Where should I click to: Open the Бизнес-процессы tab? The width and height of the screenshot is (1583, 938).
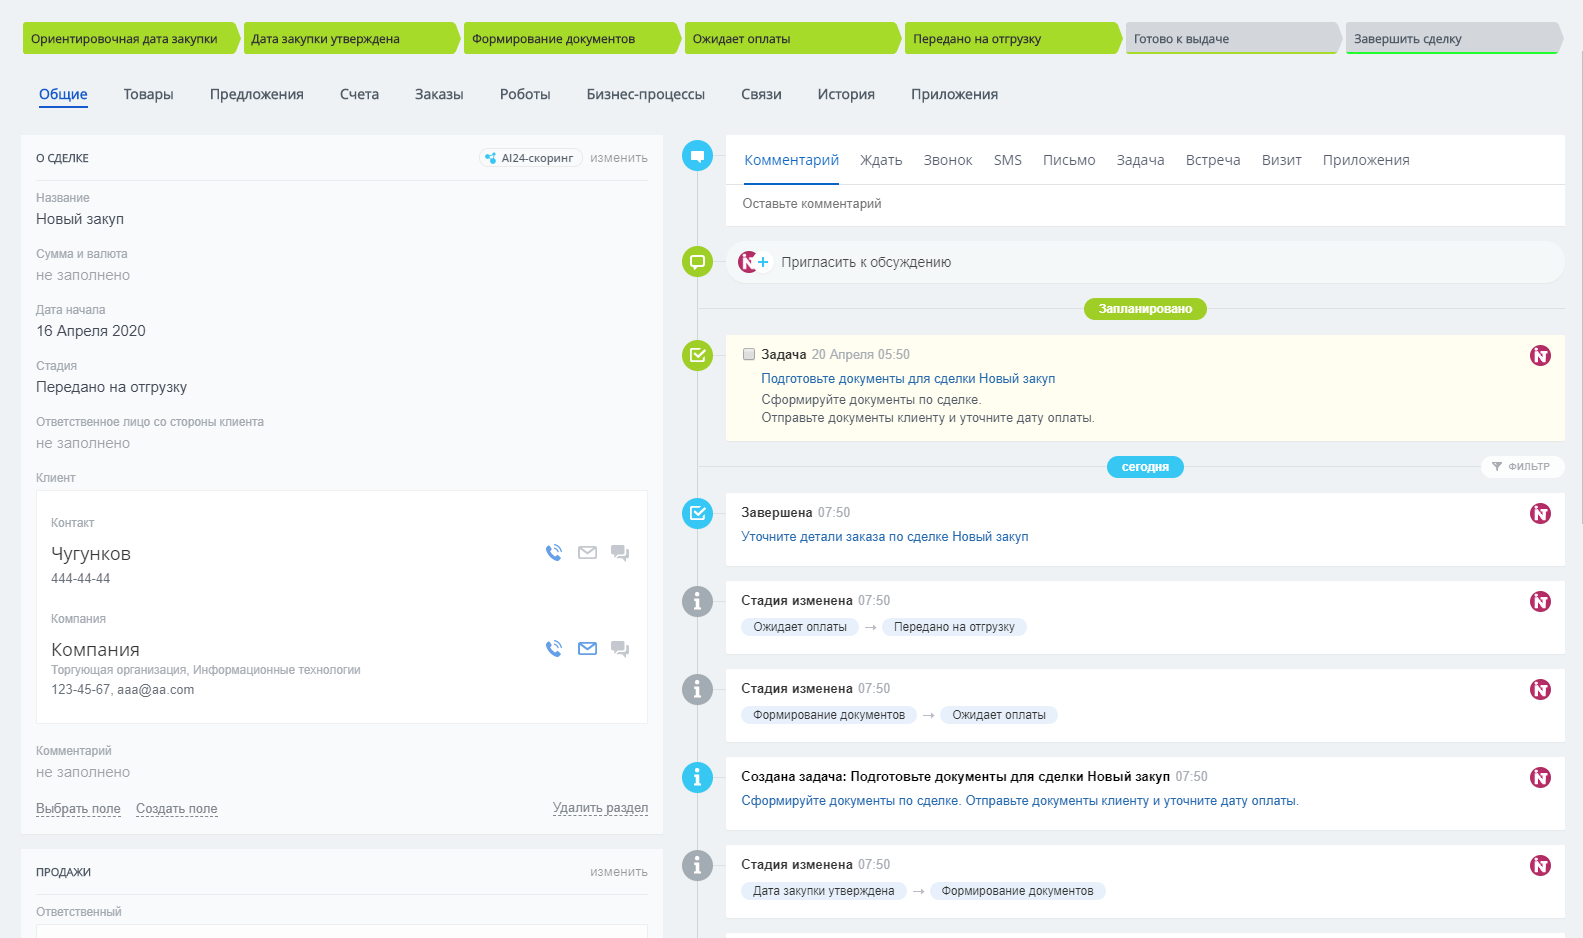tap(645, 94)
